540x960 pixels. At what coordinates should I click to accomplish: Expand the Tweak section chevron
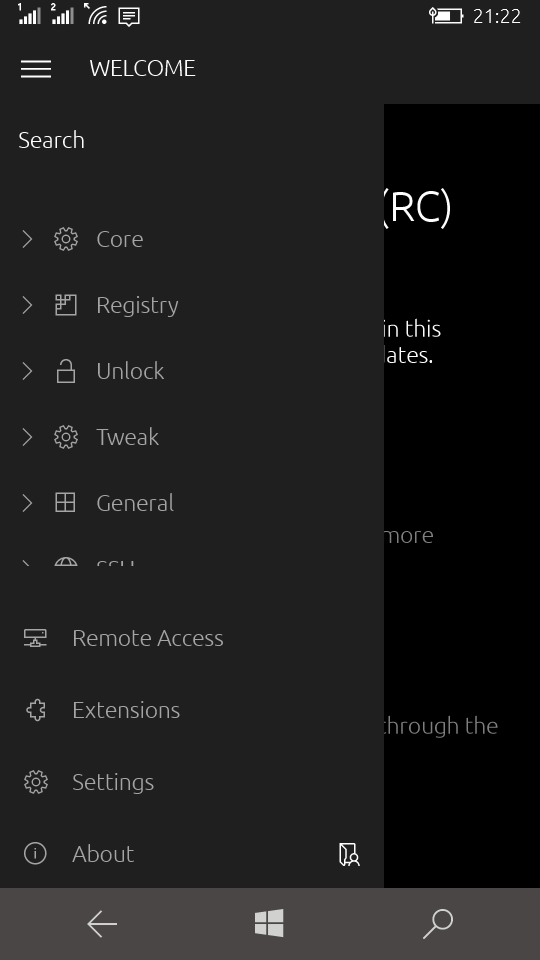coord(27,437)
